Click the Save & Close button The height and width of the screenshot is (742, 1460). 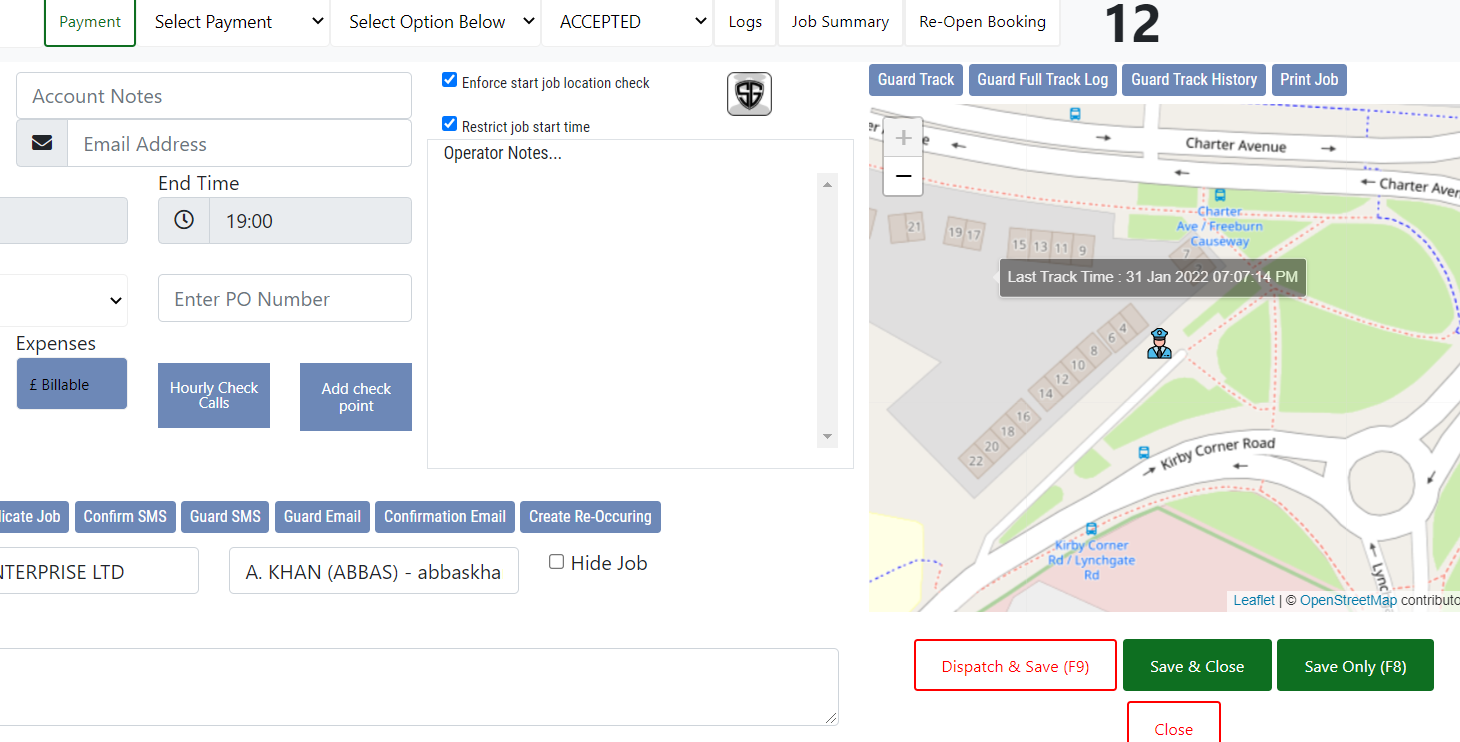pyautogui.click(x=1197, y=665)
